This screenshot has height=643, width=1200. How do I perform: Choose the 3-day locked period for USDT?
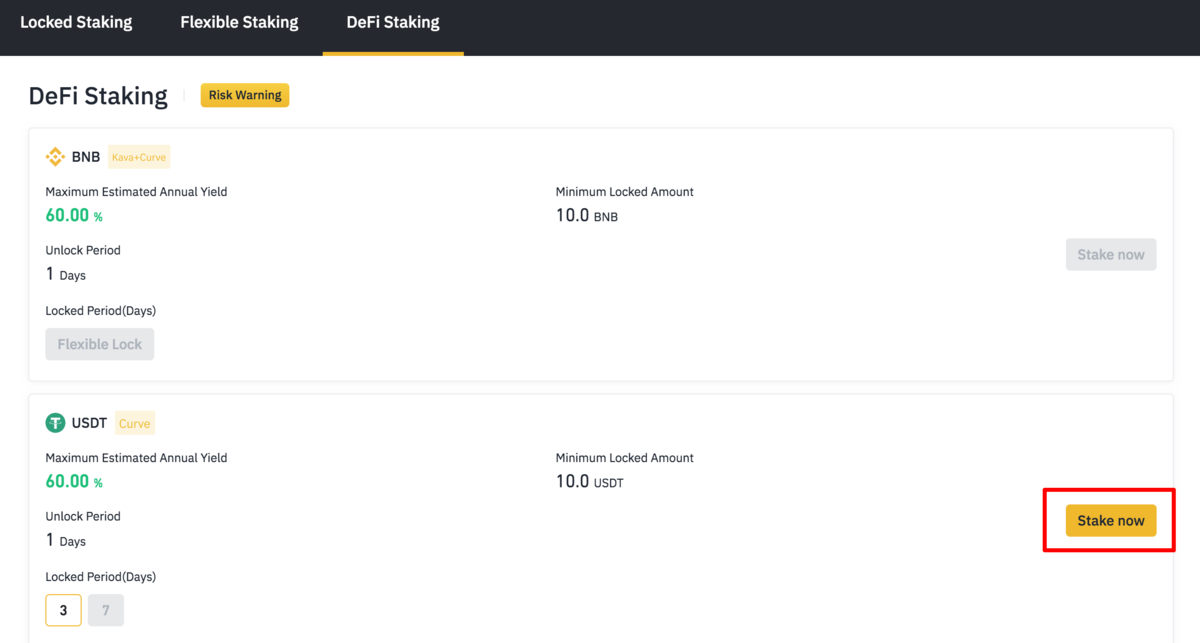coord(64,610)
